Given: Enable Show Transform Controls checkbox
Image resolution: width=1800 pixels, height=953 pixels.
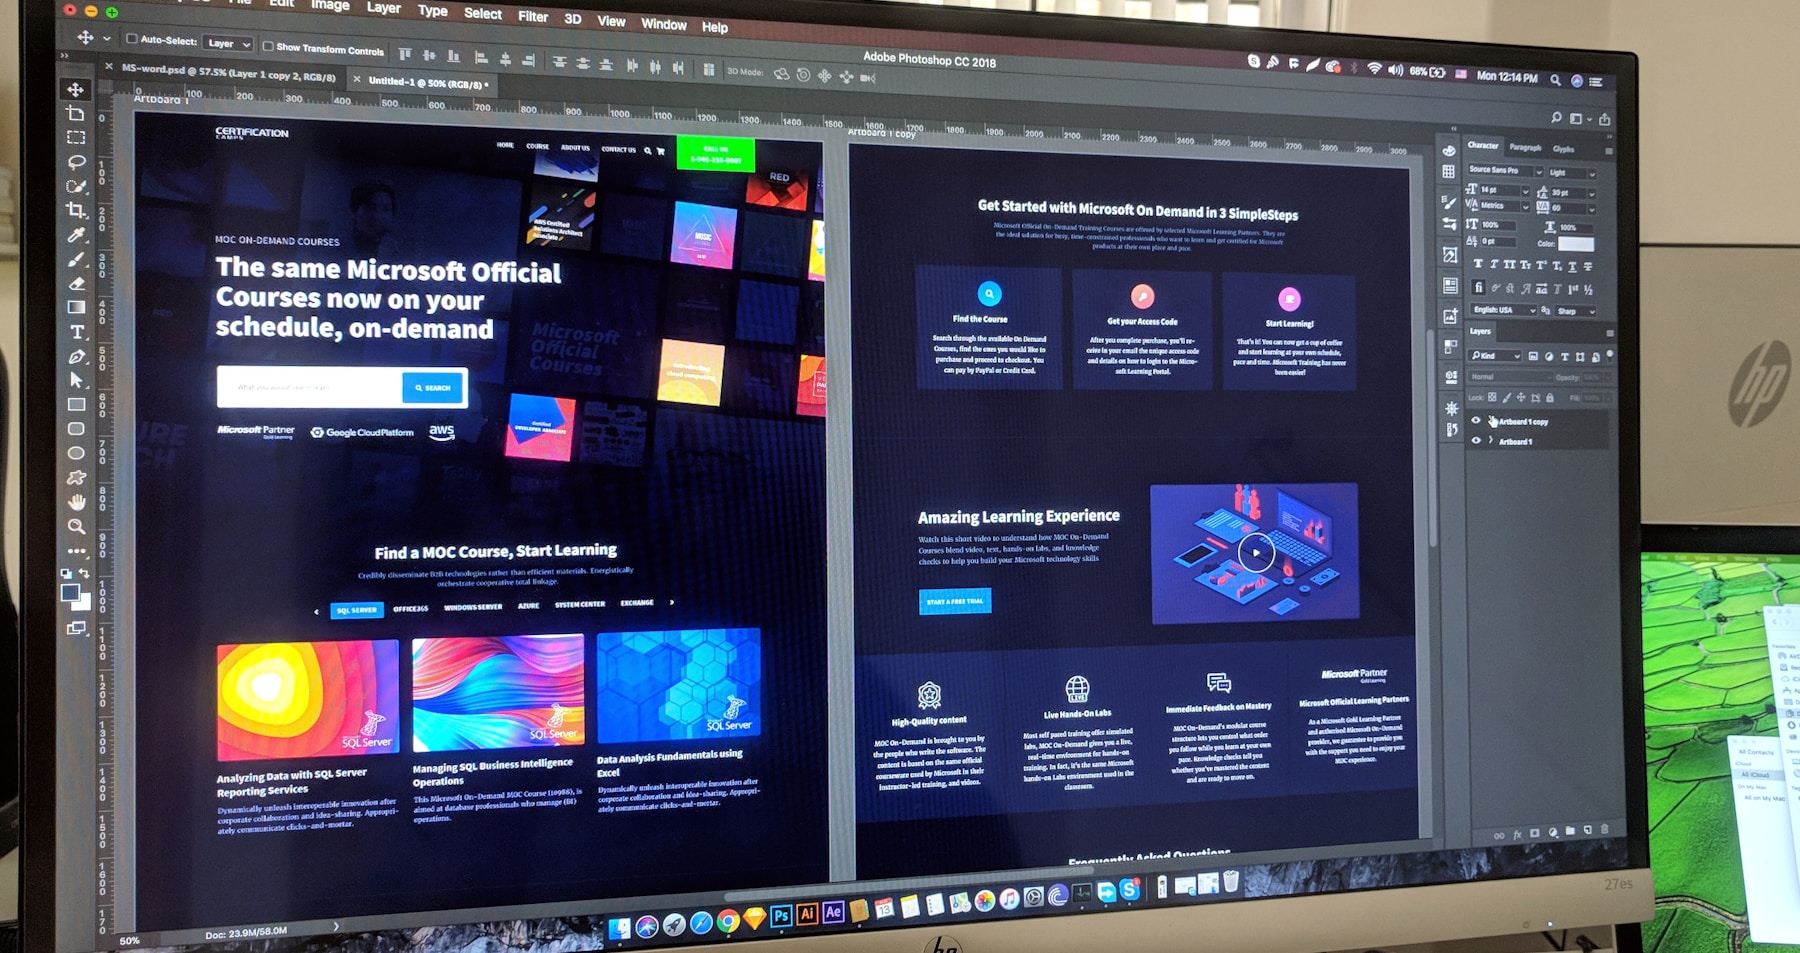Looking at the screenshot, I should (x=268, y=46).
